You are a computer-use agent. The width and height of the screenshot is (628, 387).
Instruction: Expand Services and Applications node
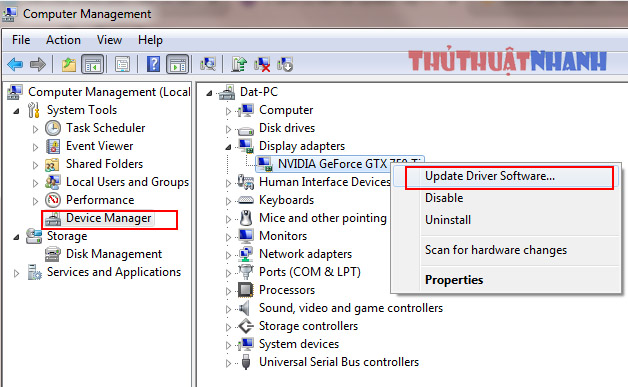coord(16,273)
